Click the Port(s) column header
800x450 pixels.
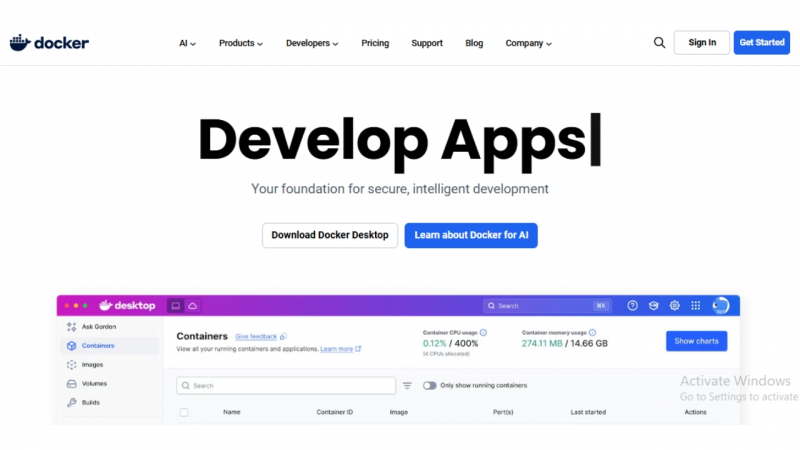[x=503, y=412]
